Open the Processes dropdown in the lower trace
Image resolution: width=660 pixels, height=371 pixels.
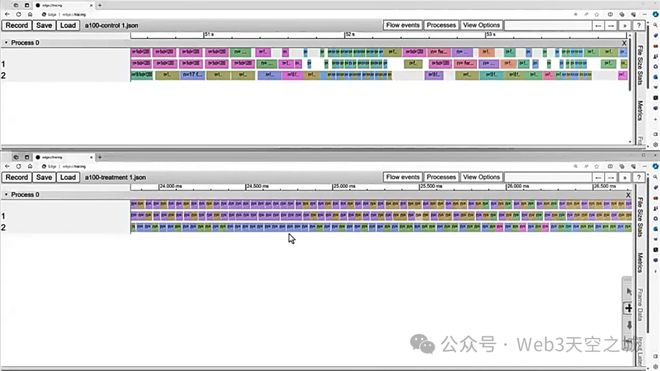(441, 177)
